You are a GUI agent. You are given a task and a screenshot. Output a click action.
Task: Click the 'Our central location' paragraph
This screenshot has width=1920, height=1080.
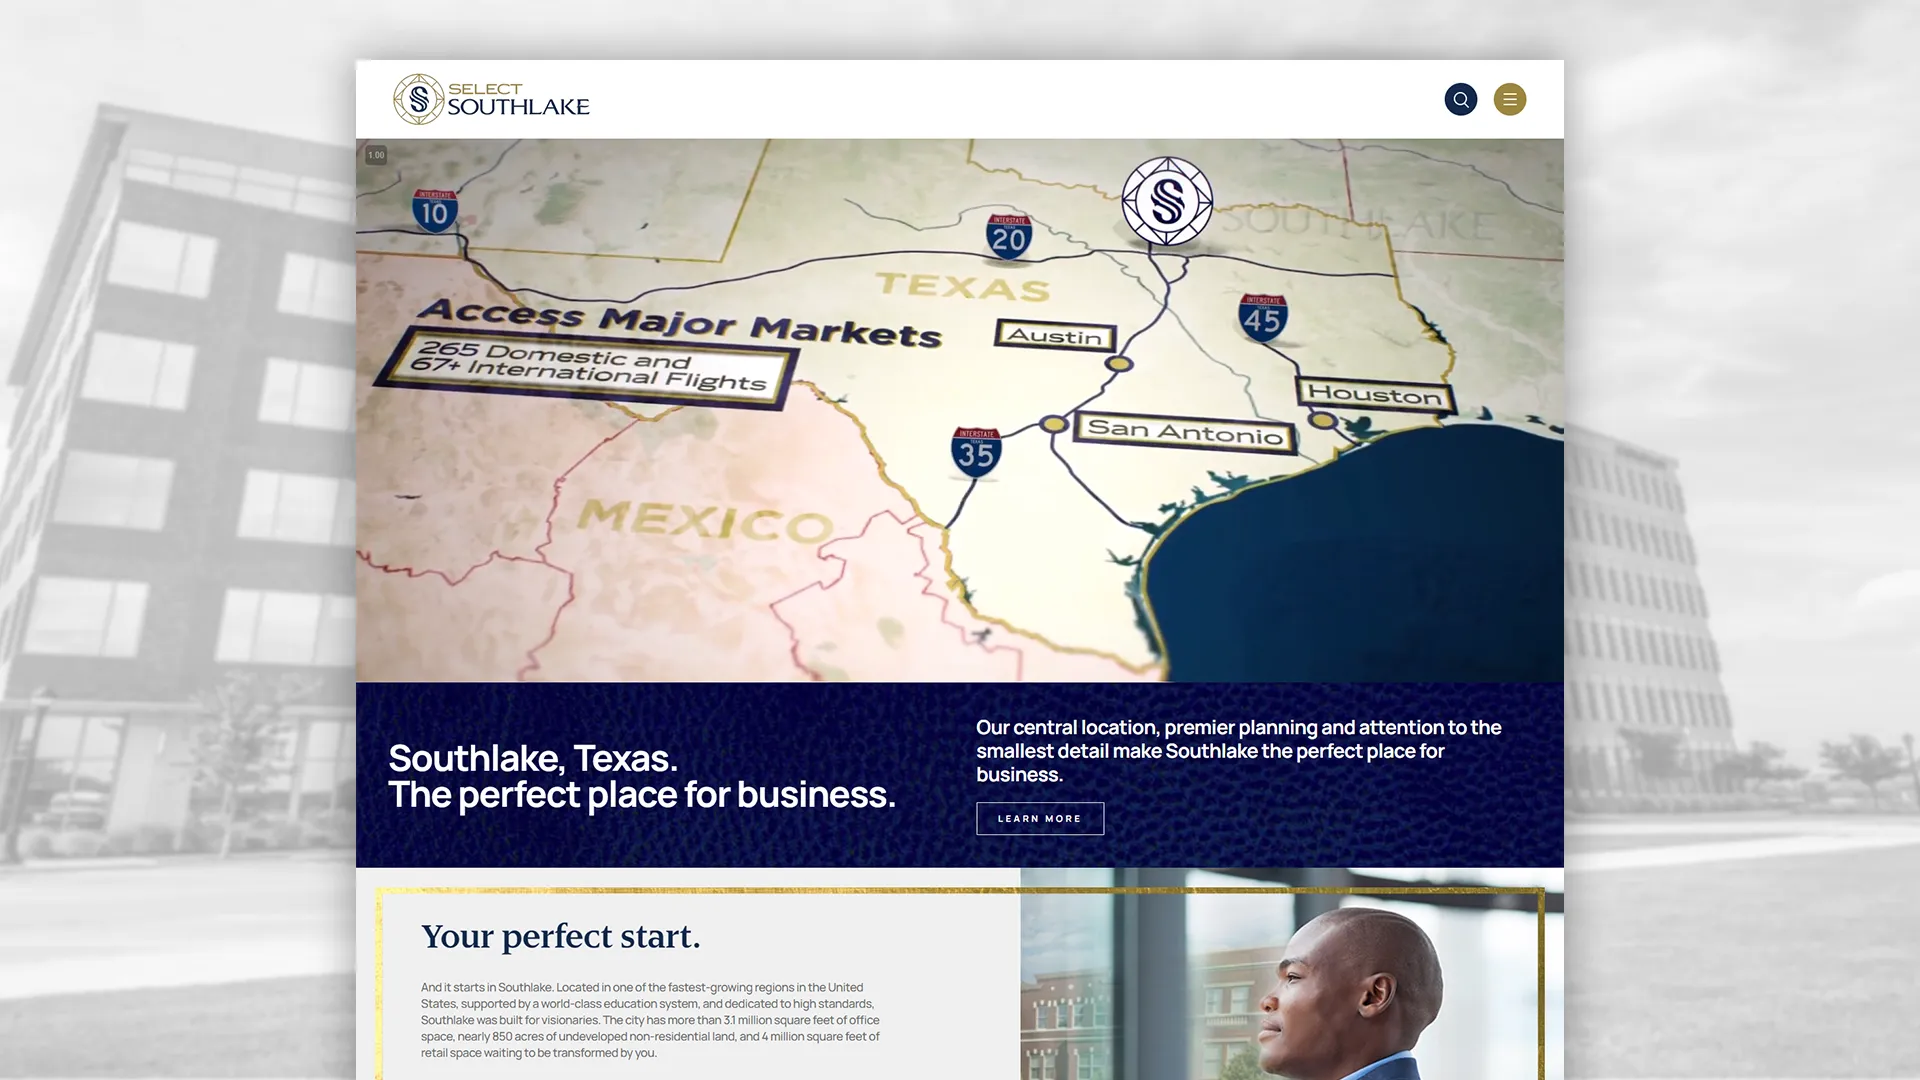pyautogui.click(x=1239, y=751)
